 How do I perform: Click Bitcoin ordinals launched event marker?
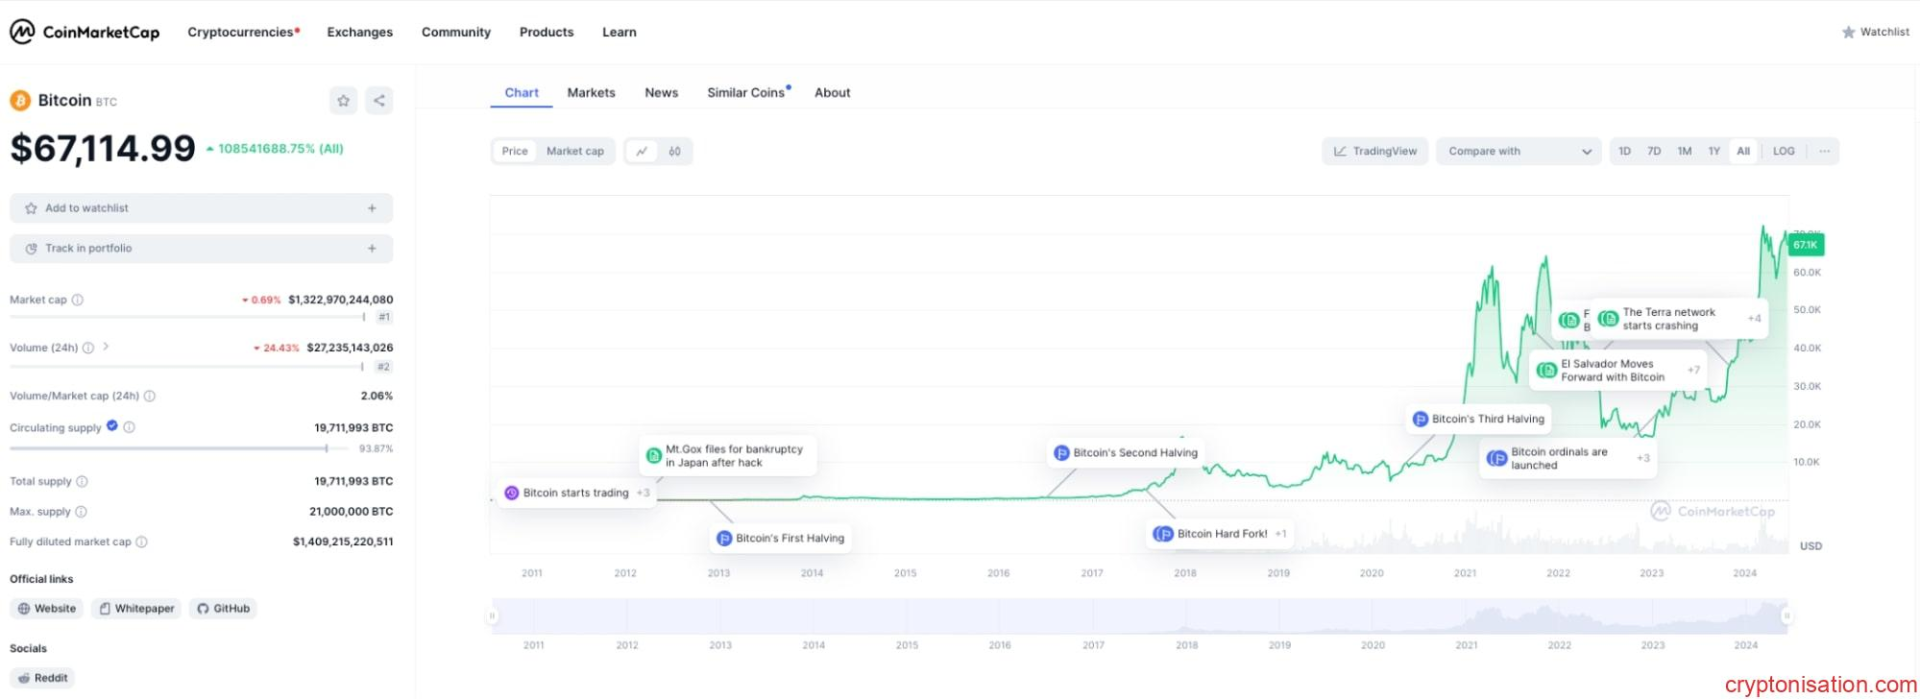(1568, 458)
